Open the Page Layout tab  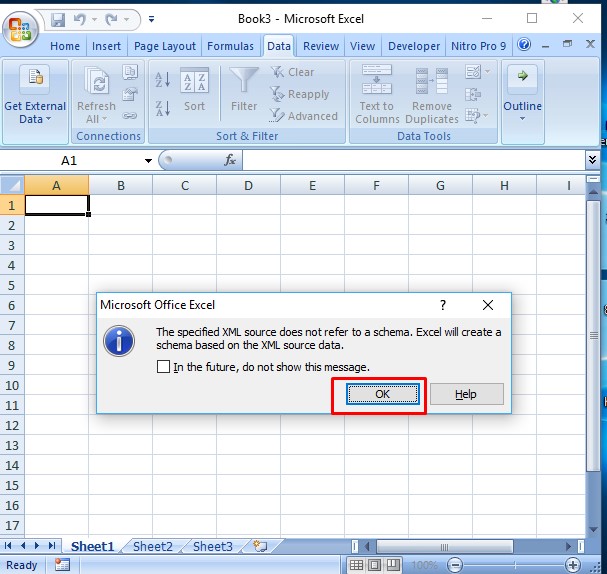pos(165,46)
